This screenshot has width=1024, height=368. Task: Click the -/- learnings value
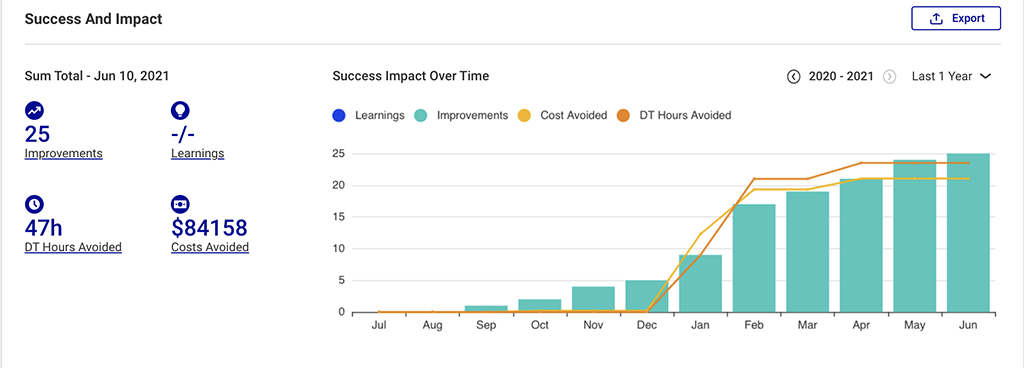184,134
